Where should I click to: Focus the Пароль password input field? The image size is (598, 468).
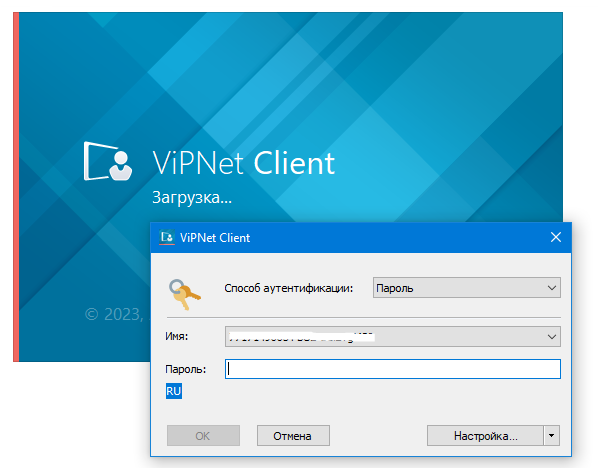click(x=393, y=369)
